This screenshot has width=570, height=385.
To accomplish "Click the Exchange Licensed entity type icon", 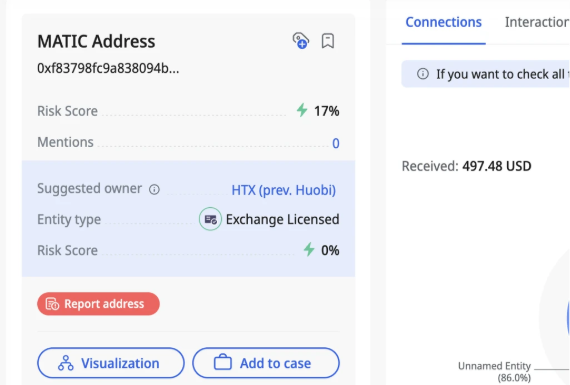I will (210, 219).
